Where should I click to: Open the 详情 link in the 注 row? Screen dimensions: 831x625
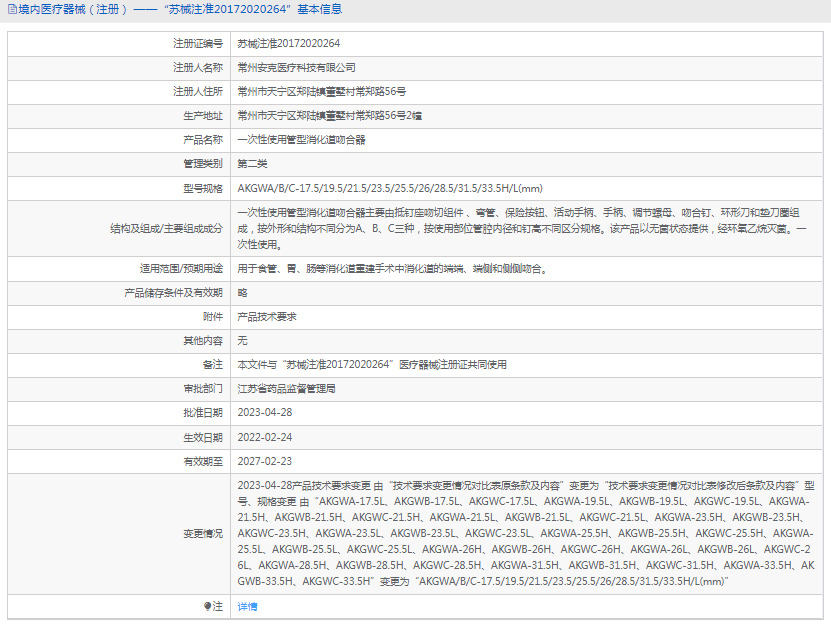click(x=247, y=606)
